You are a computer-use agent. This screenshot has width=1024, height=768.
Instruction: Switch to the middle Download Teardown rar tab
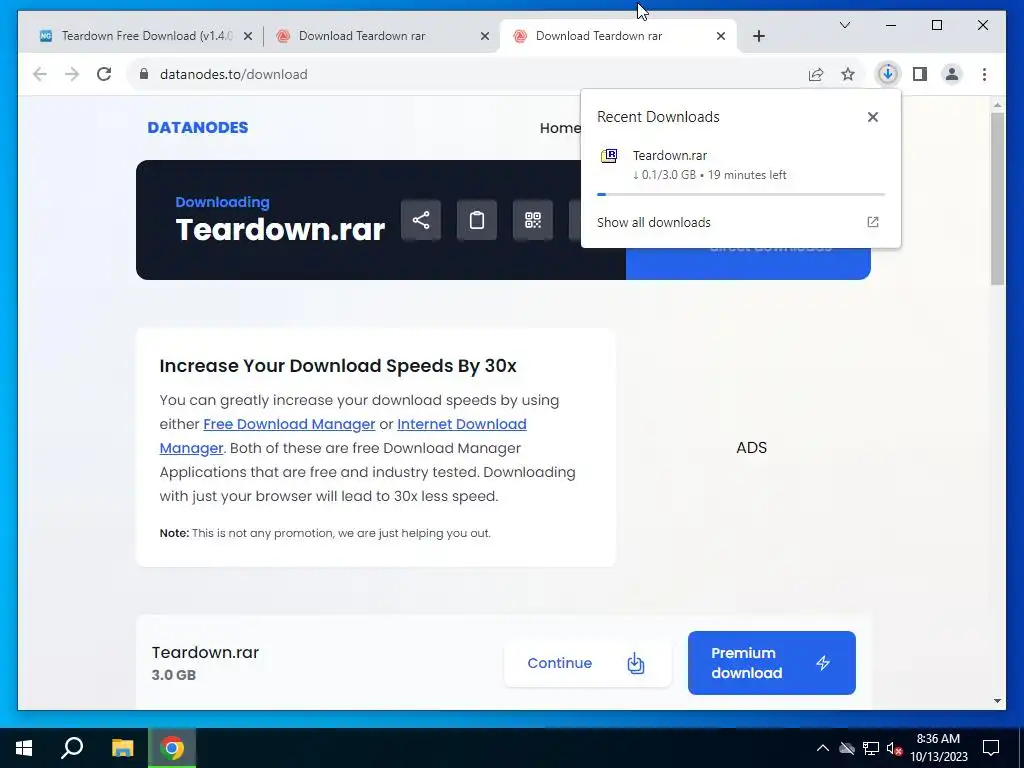(382, 36)
